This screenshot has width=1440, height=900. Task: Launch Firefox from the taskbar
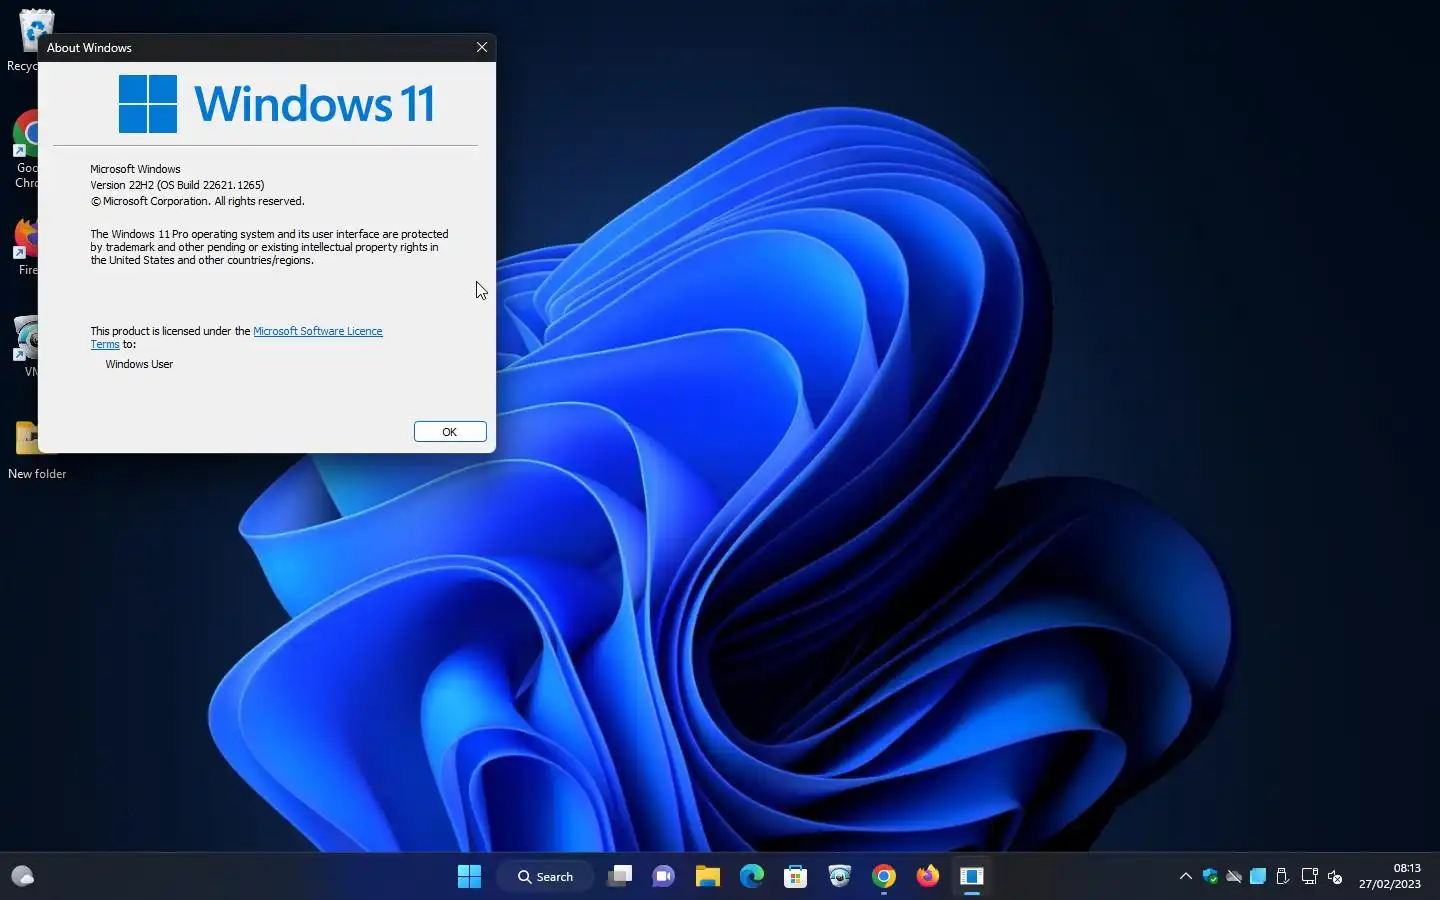pos(928,877)
